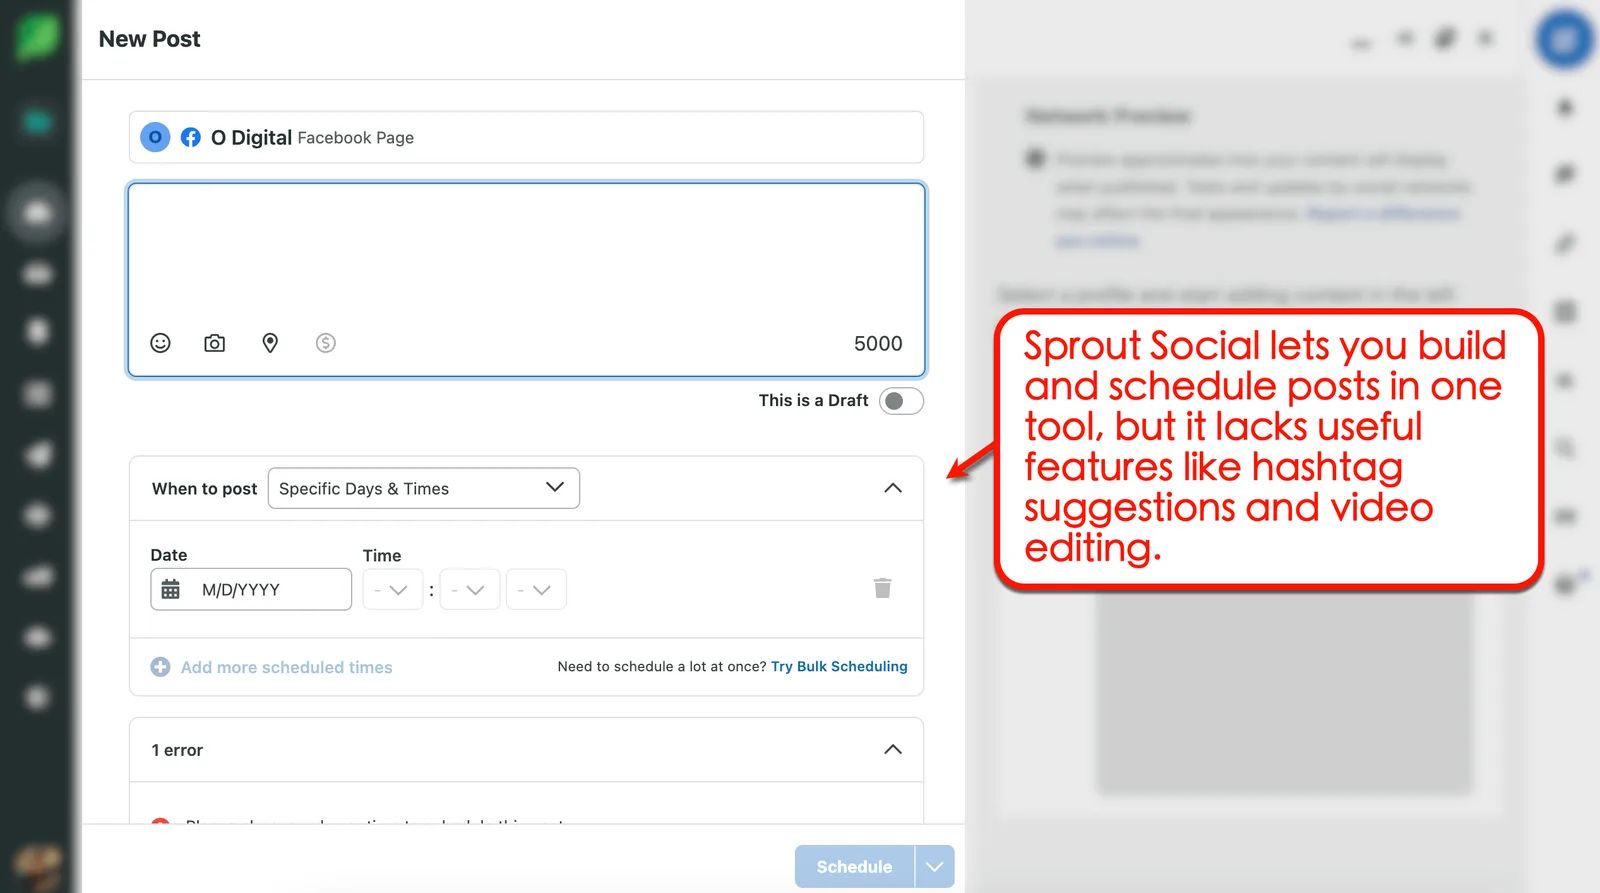This screenshot has width=1600, height=893.
Task: Open the Specific Days & Times dropdown
Action: coord(424,488)
